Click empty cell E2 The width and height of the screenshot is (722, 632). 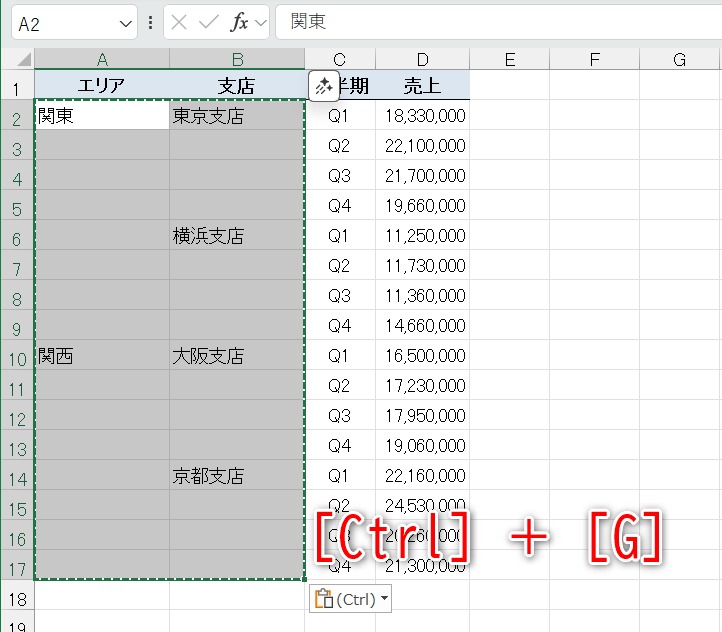coord(509,115)
